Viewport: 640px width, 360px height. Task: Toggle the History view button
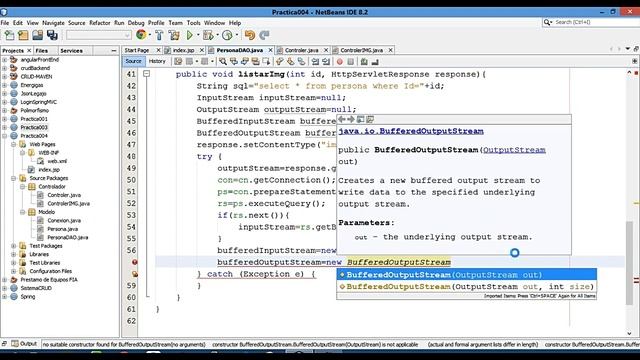point(157,61)
